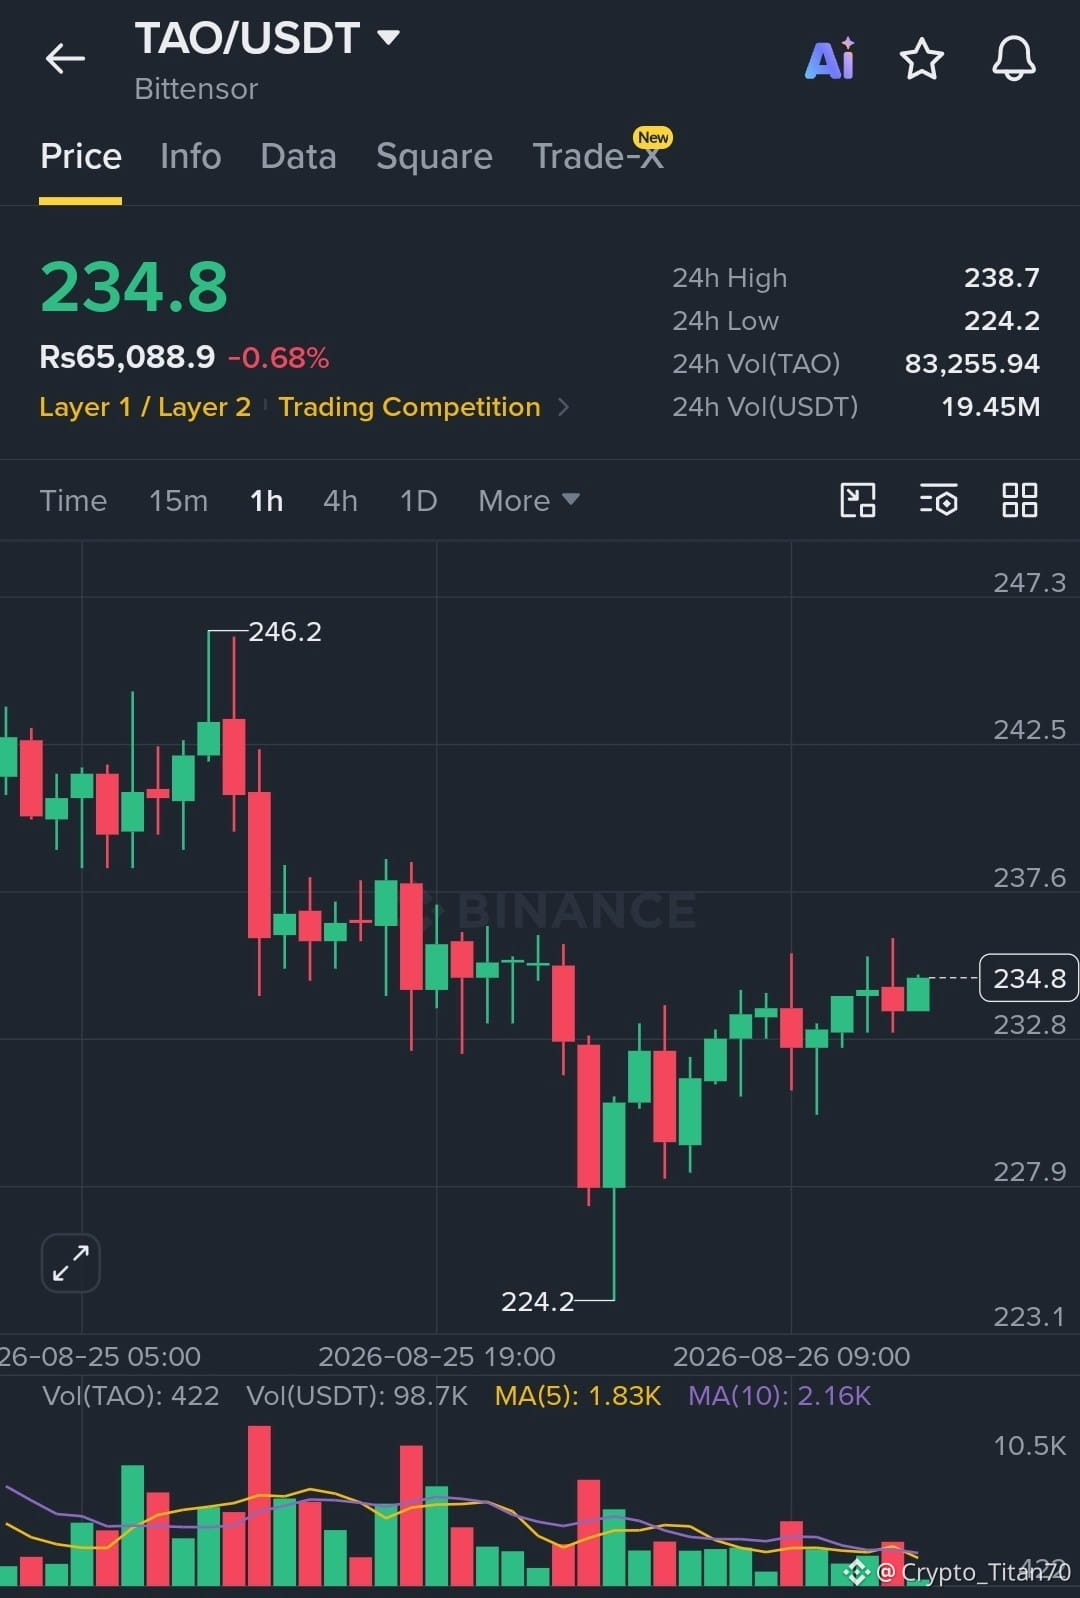Click the 2026-08-25 19:00 time label

click(436, 1357)
